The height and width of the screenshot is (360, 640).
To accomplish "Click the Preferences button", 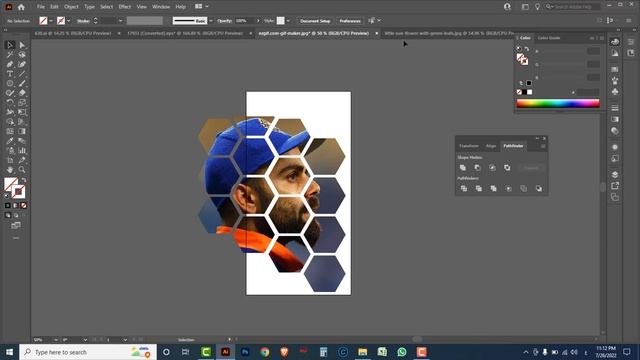I will point(350,21).
